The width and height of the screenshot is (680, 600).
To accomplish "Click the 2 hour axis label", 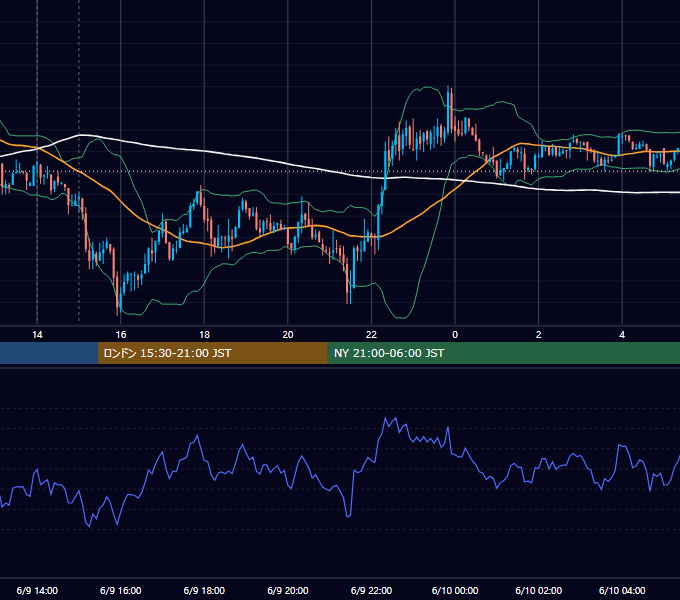I will 539,335.
